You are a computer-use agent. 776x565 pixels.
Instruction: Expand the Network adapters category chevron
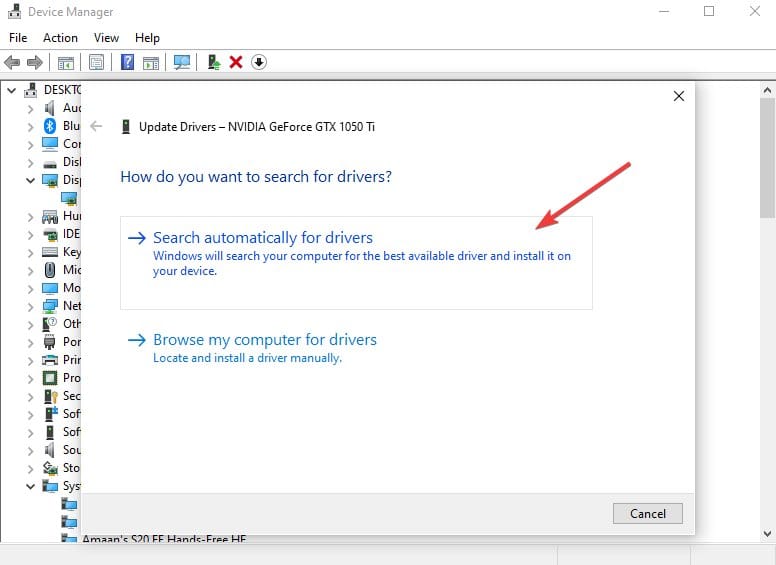click(31, 306)
